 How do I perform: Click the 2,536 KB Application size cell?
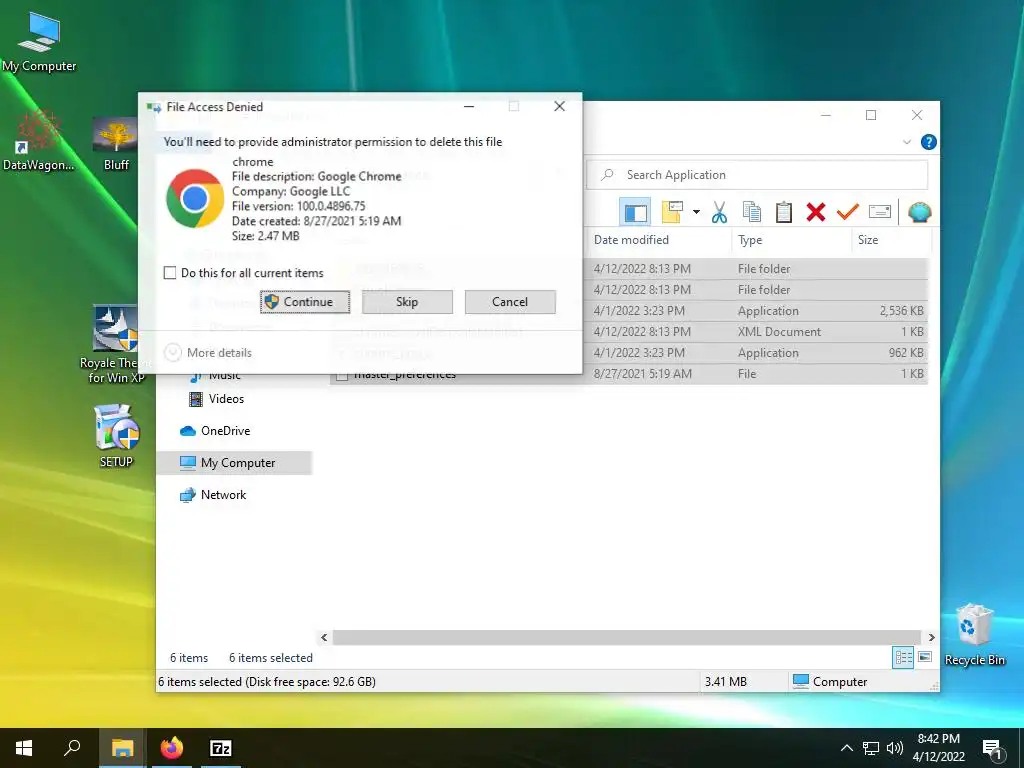tap(901, 311)
